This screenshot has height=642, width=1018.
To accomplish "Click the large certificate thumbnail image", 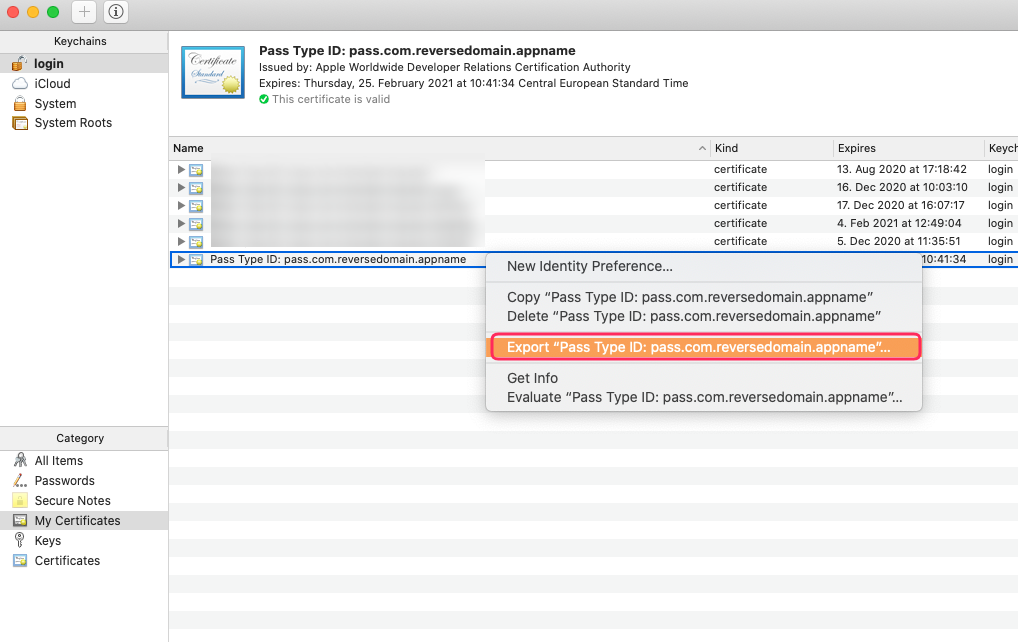I will 213,72.
